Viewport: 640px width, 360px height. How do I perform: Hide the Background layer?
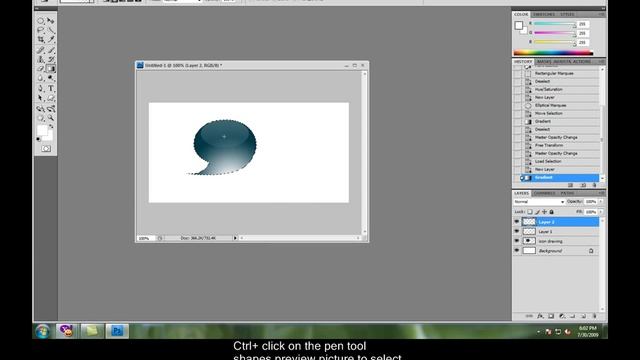tap(517, 251)
